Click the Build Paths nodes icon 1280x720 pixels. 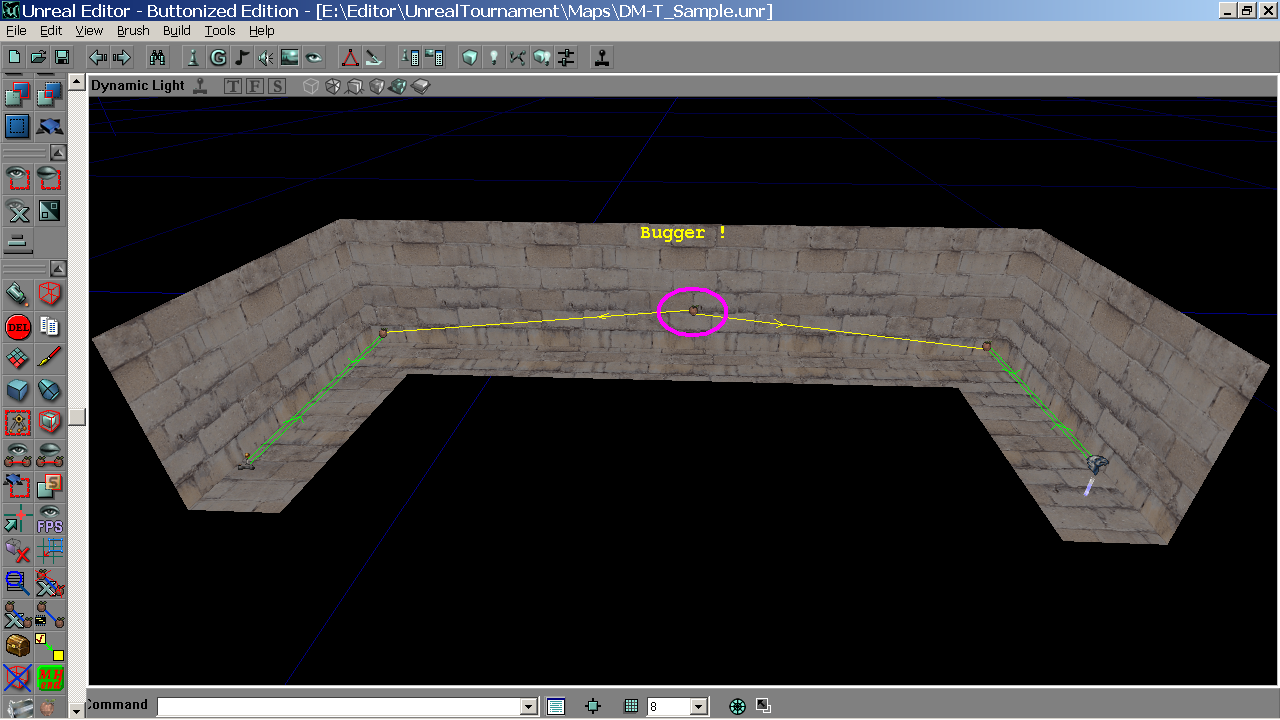(x=518, y=58)
